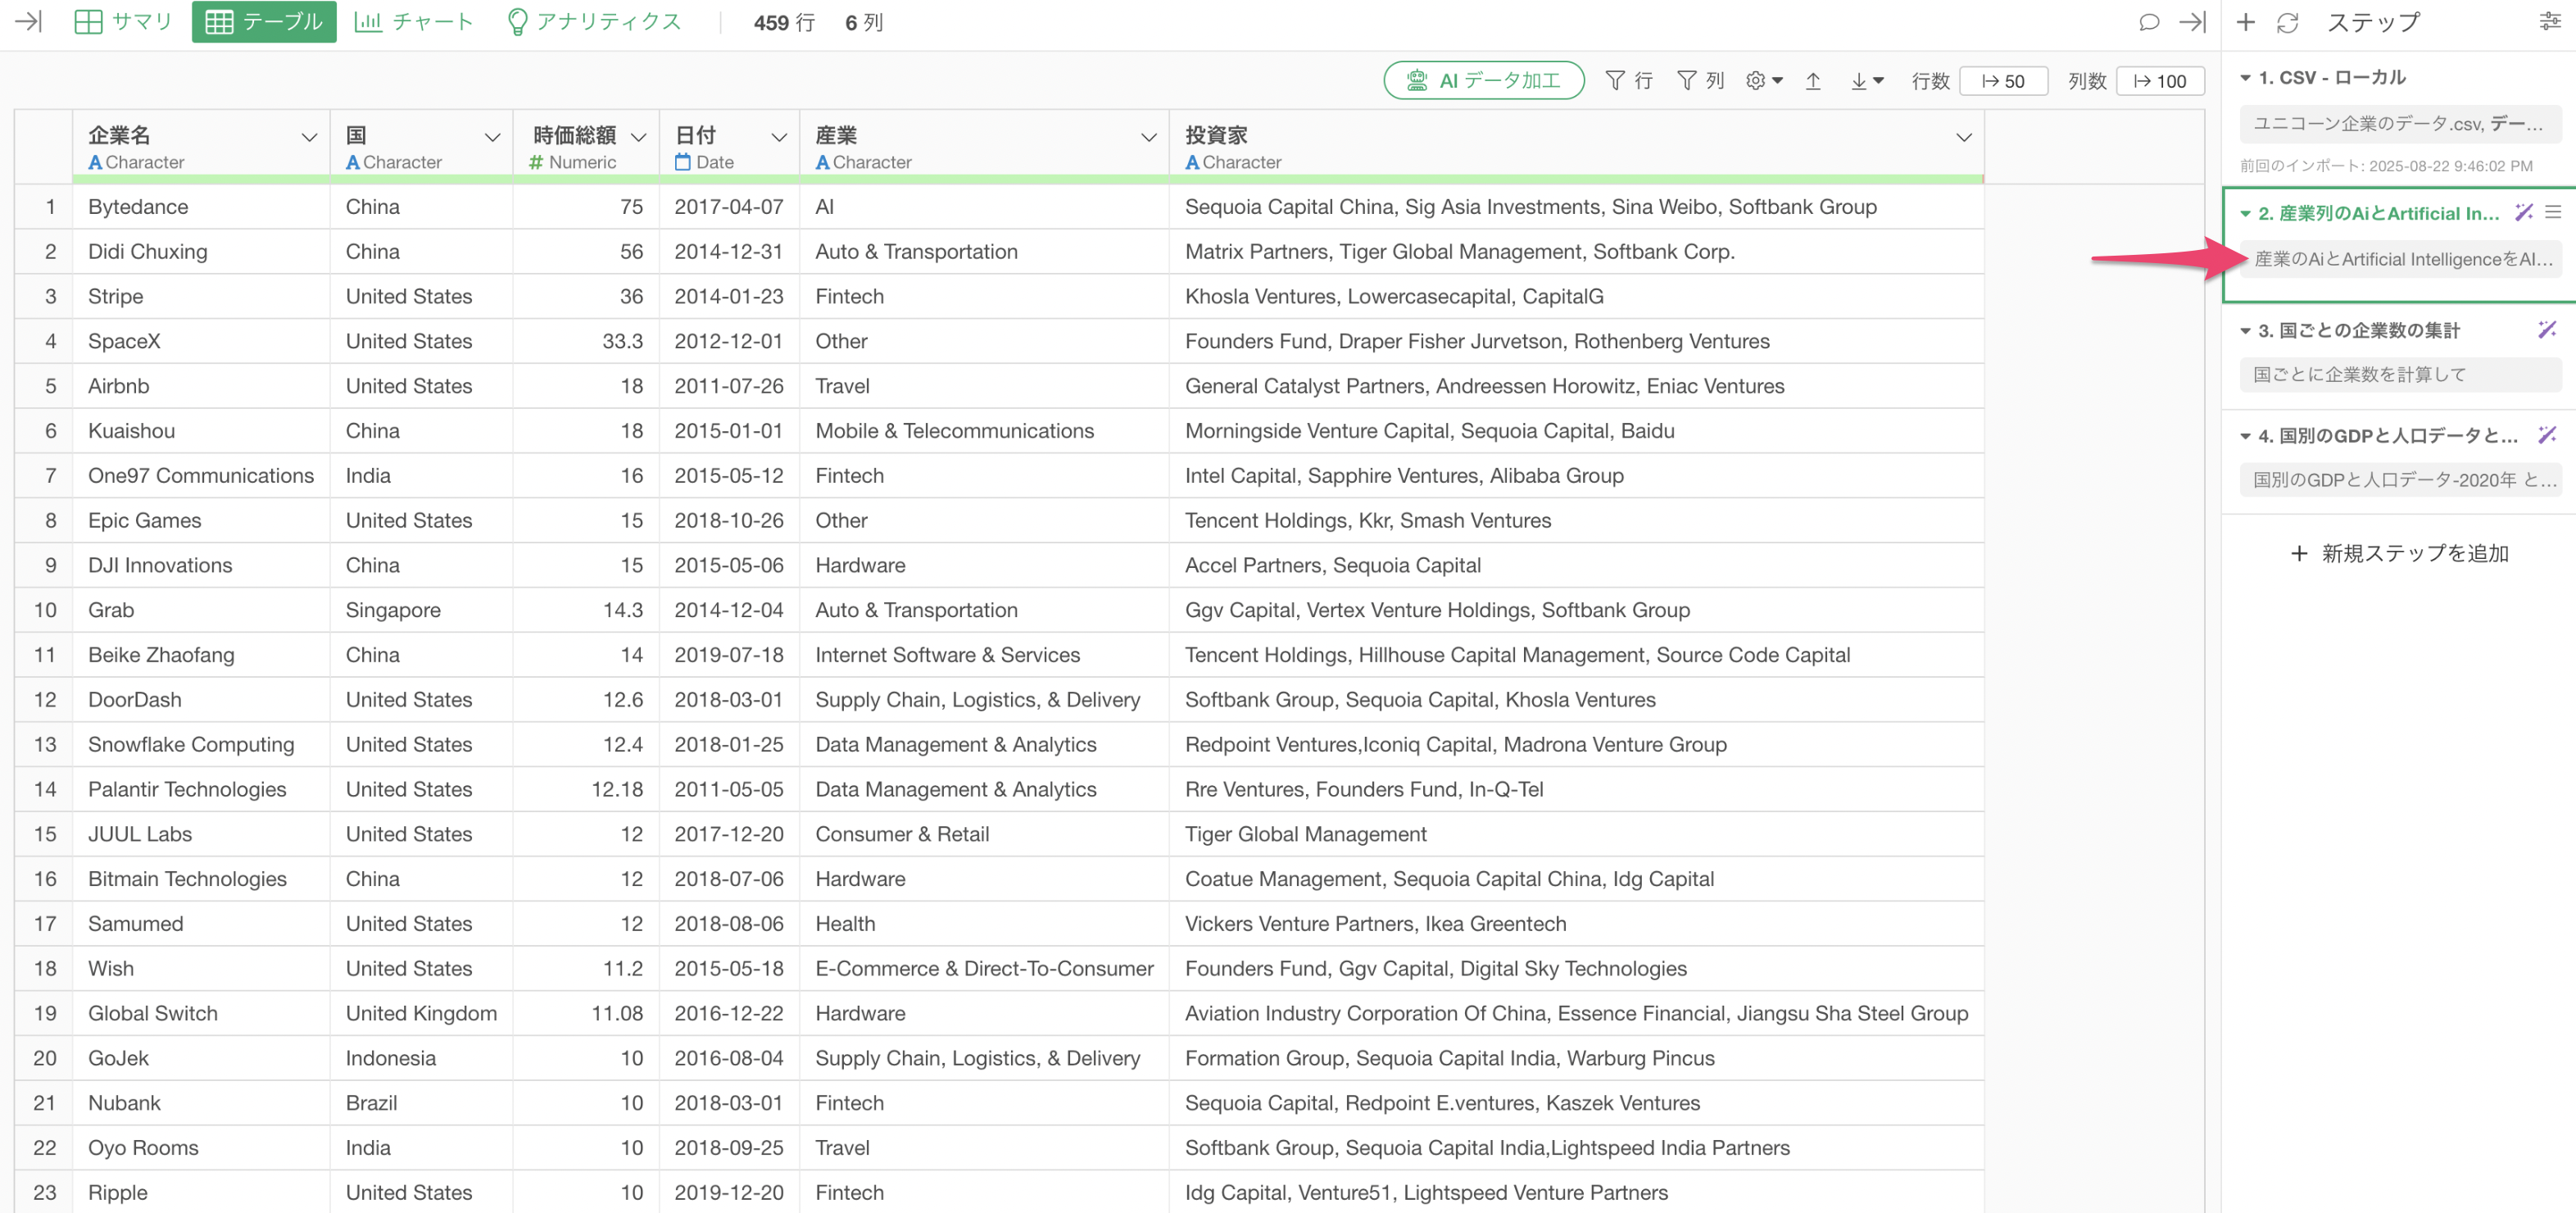
Task: Click the upload export arrow icon
Action: tap(1813, 81)
